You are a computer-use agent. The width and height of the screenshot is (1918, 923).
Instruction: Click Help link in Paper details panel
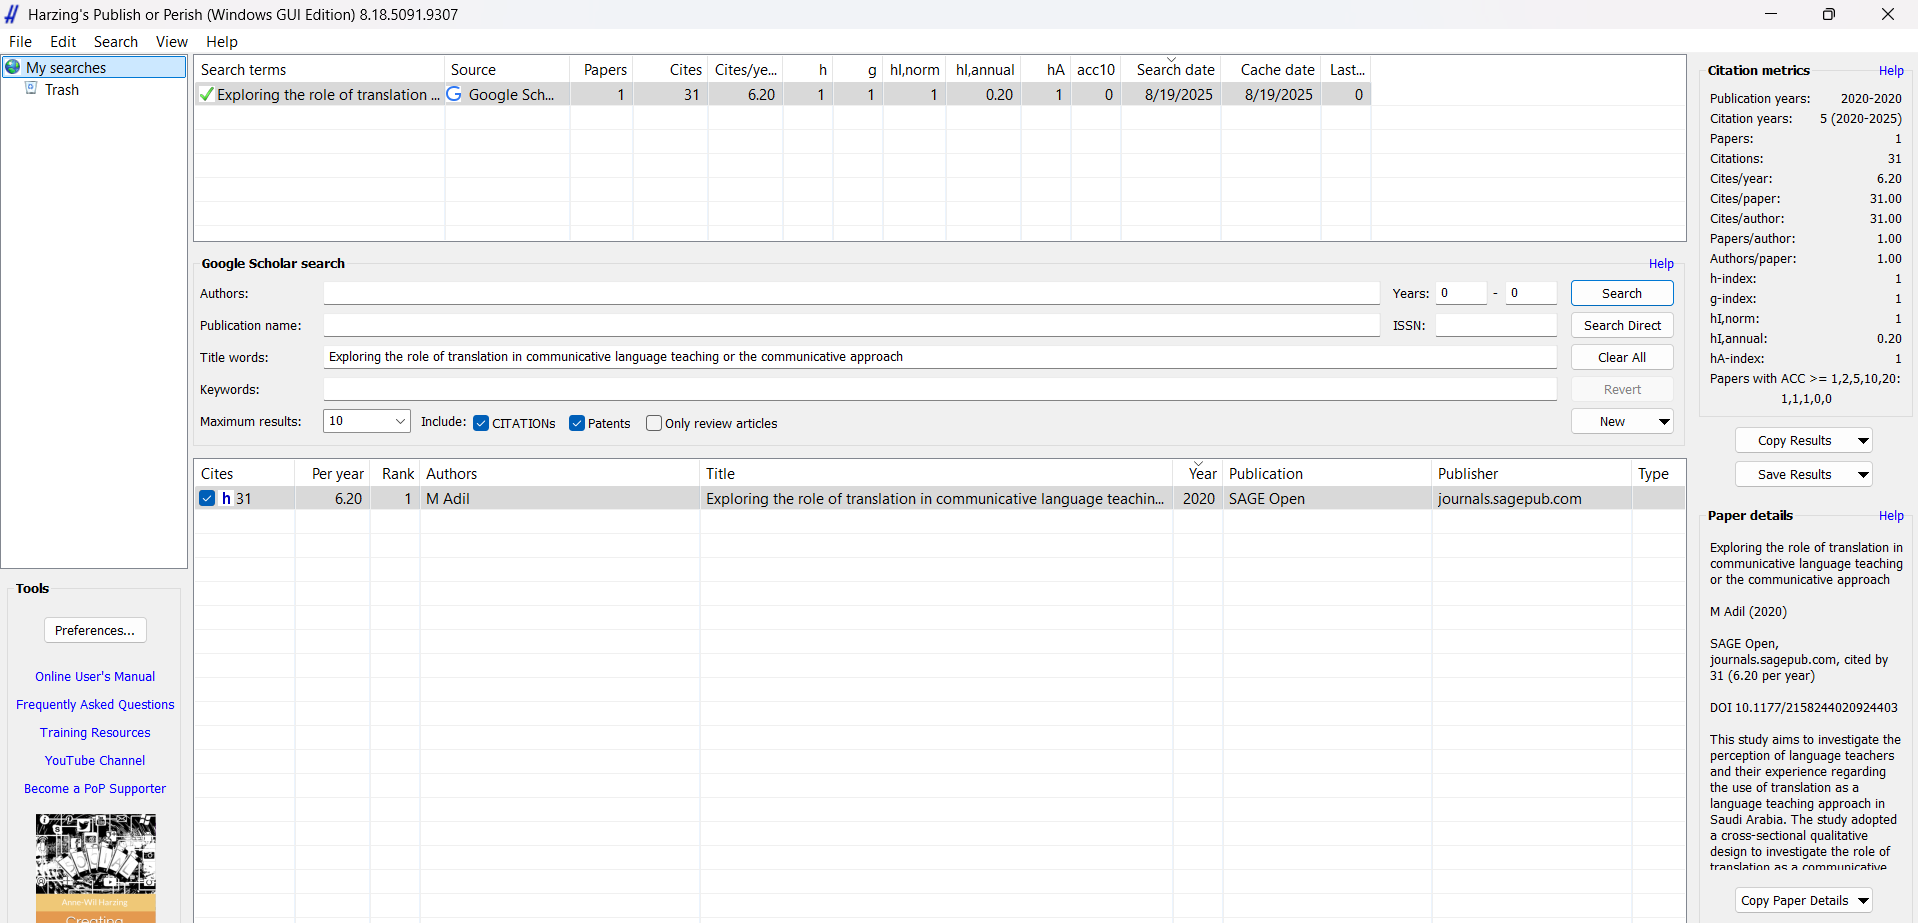[1891, 515]
